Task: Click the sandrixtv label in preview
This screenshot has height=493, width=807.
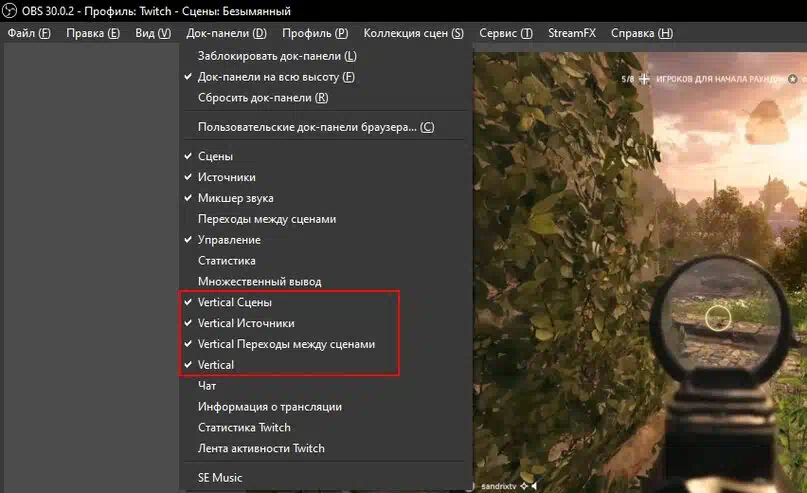Action: 498,486
